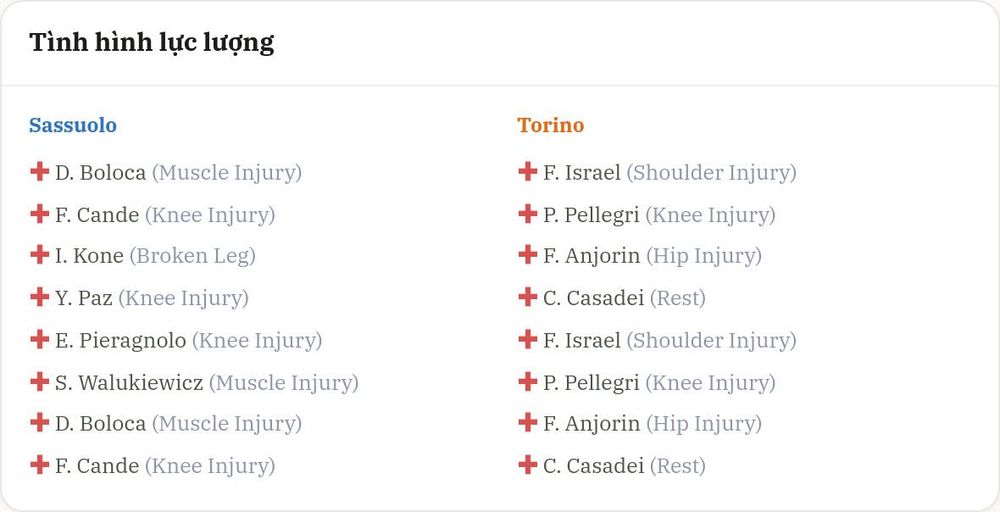1000x512 pixels.
Task: Click the red cross icon beside Y. Paz
Action: [40, 297]
